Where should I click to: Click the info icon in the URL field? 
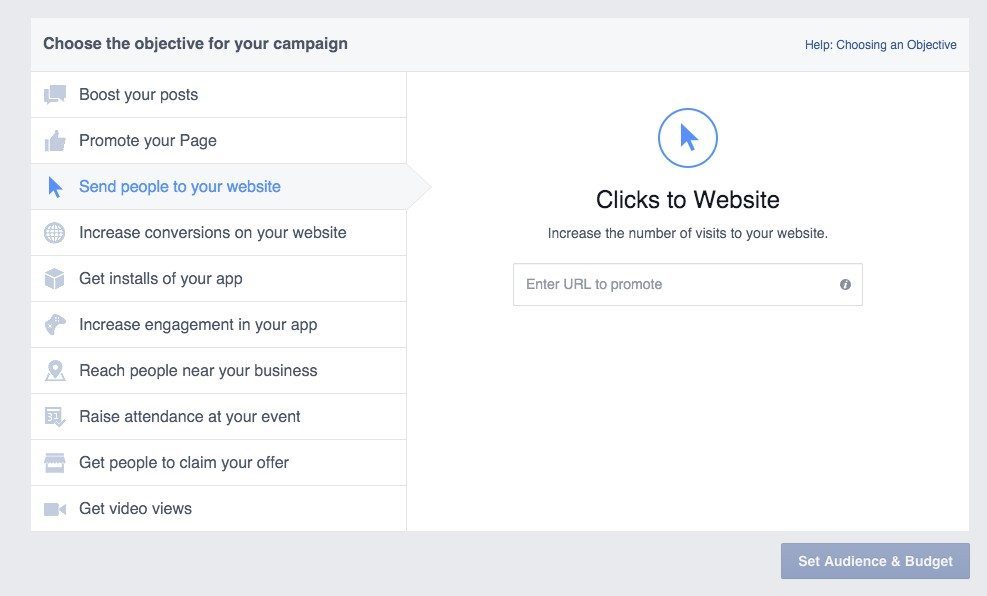845,285
